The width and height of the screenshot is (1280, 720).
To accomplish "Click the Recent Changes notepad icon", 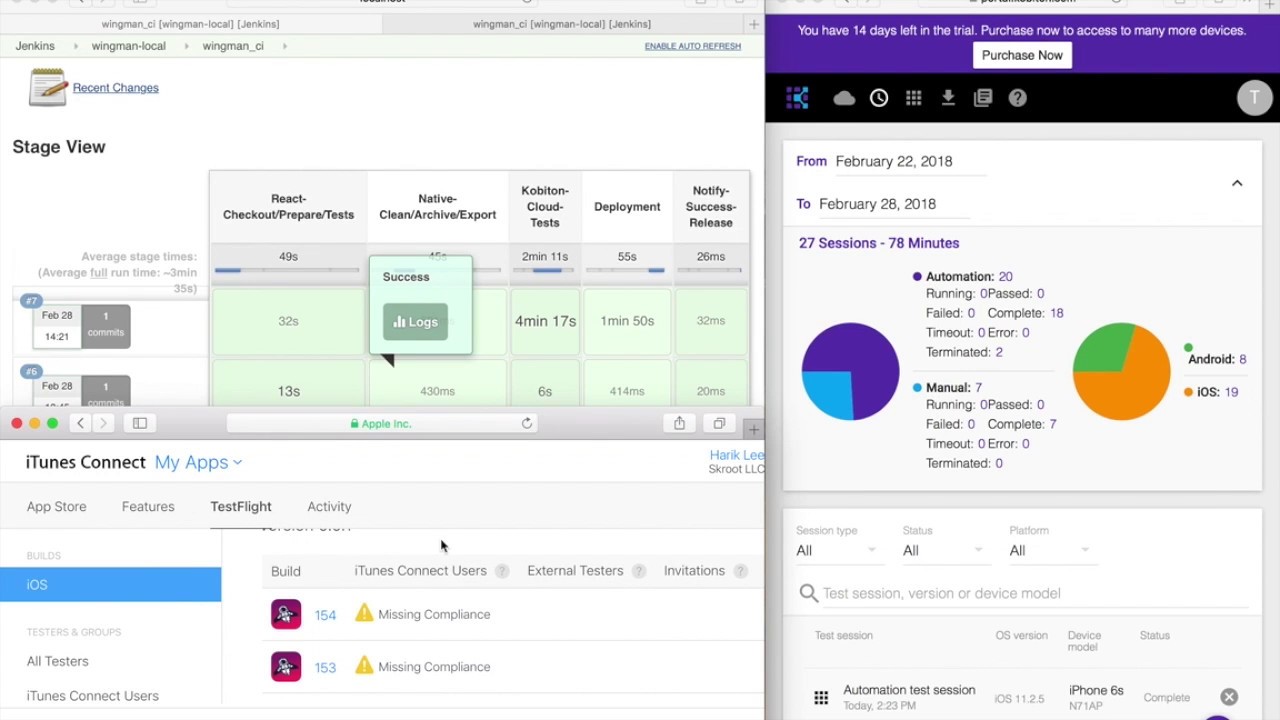I will [x=47, y=88].
